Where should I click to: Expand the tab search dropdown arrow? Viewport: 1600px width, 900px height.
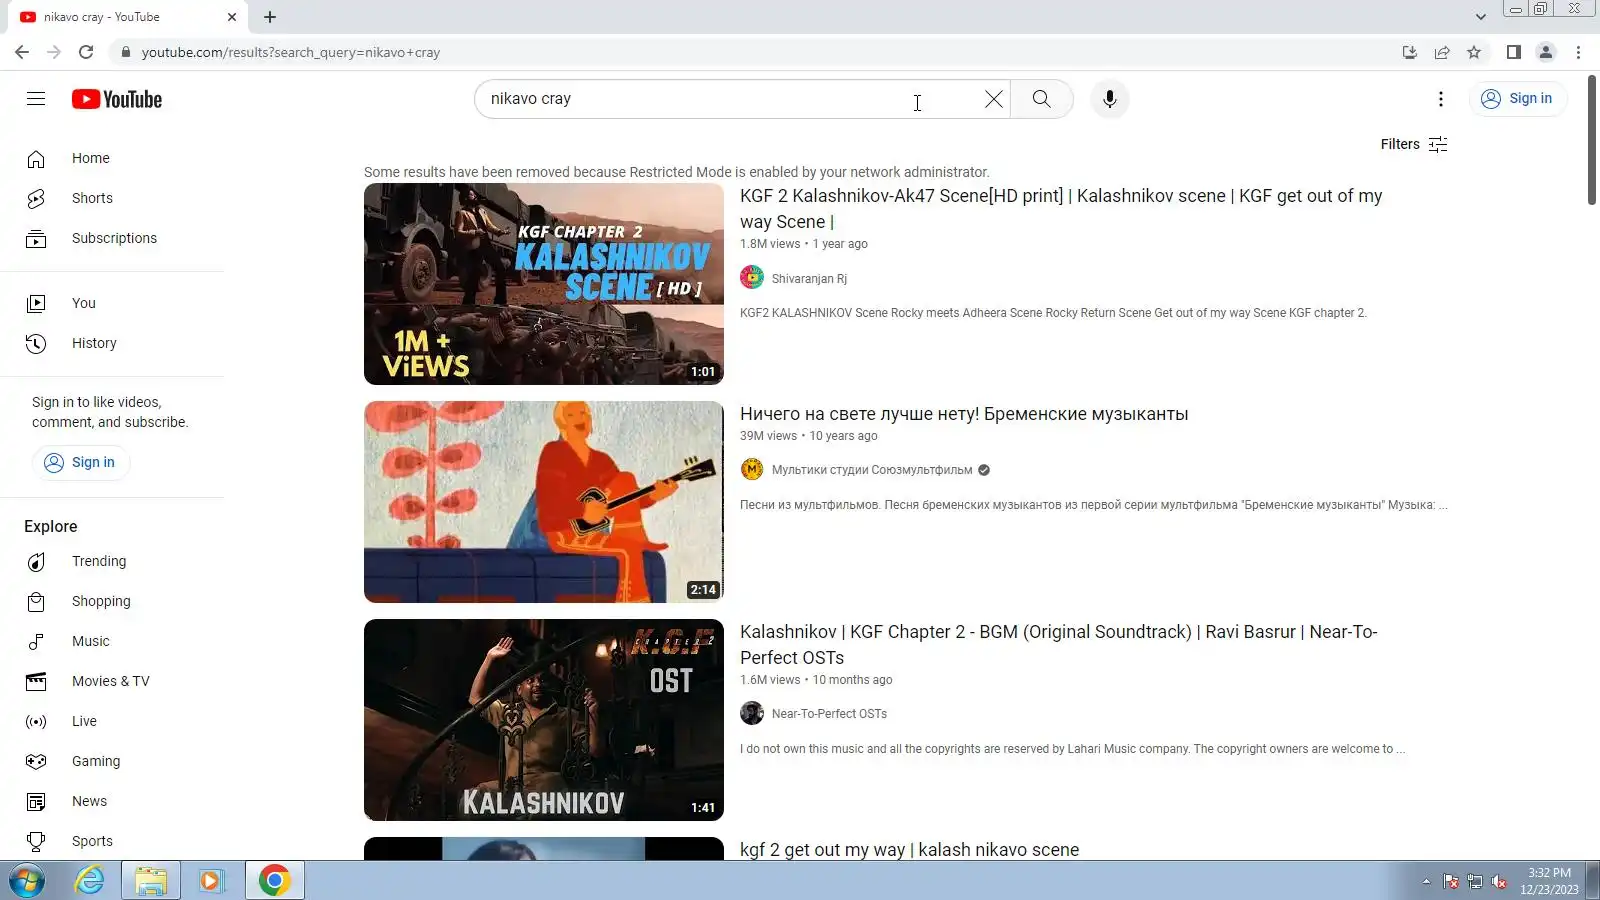[x=1480, y=17]
